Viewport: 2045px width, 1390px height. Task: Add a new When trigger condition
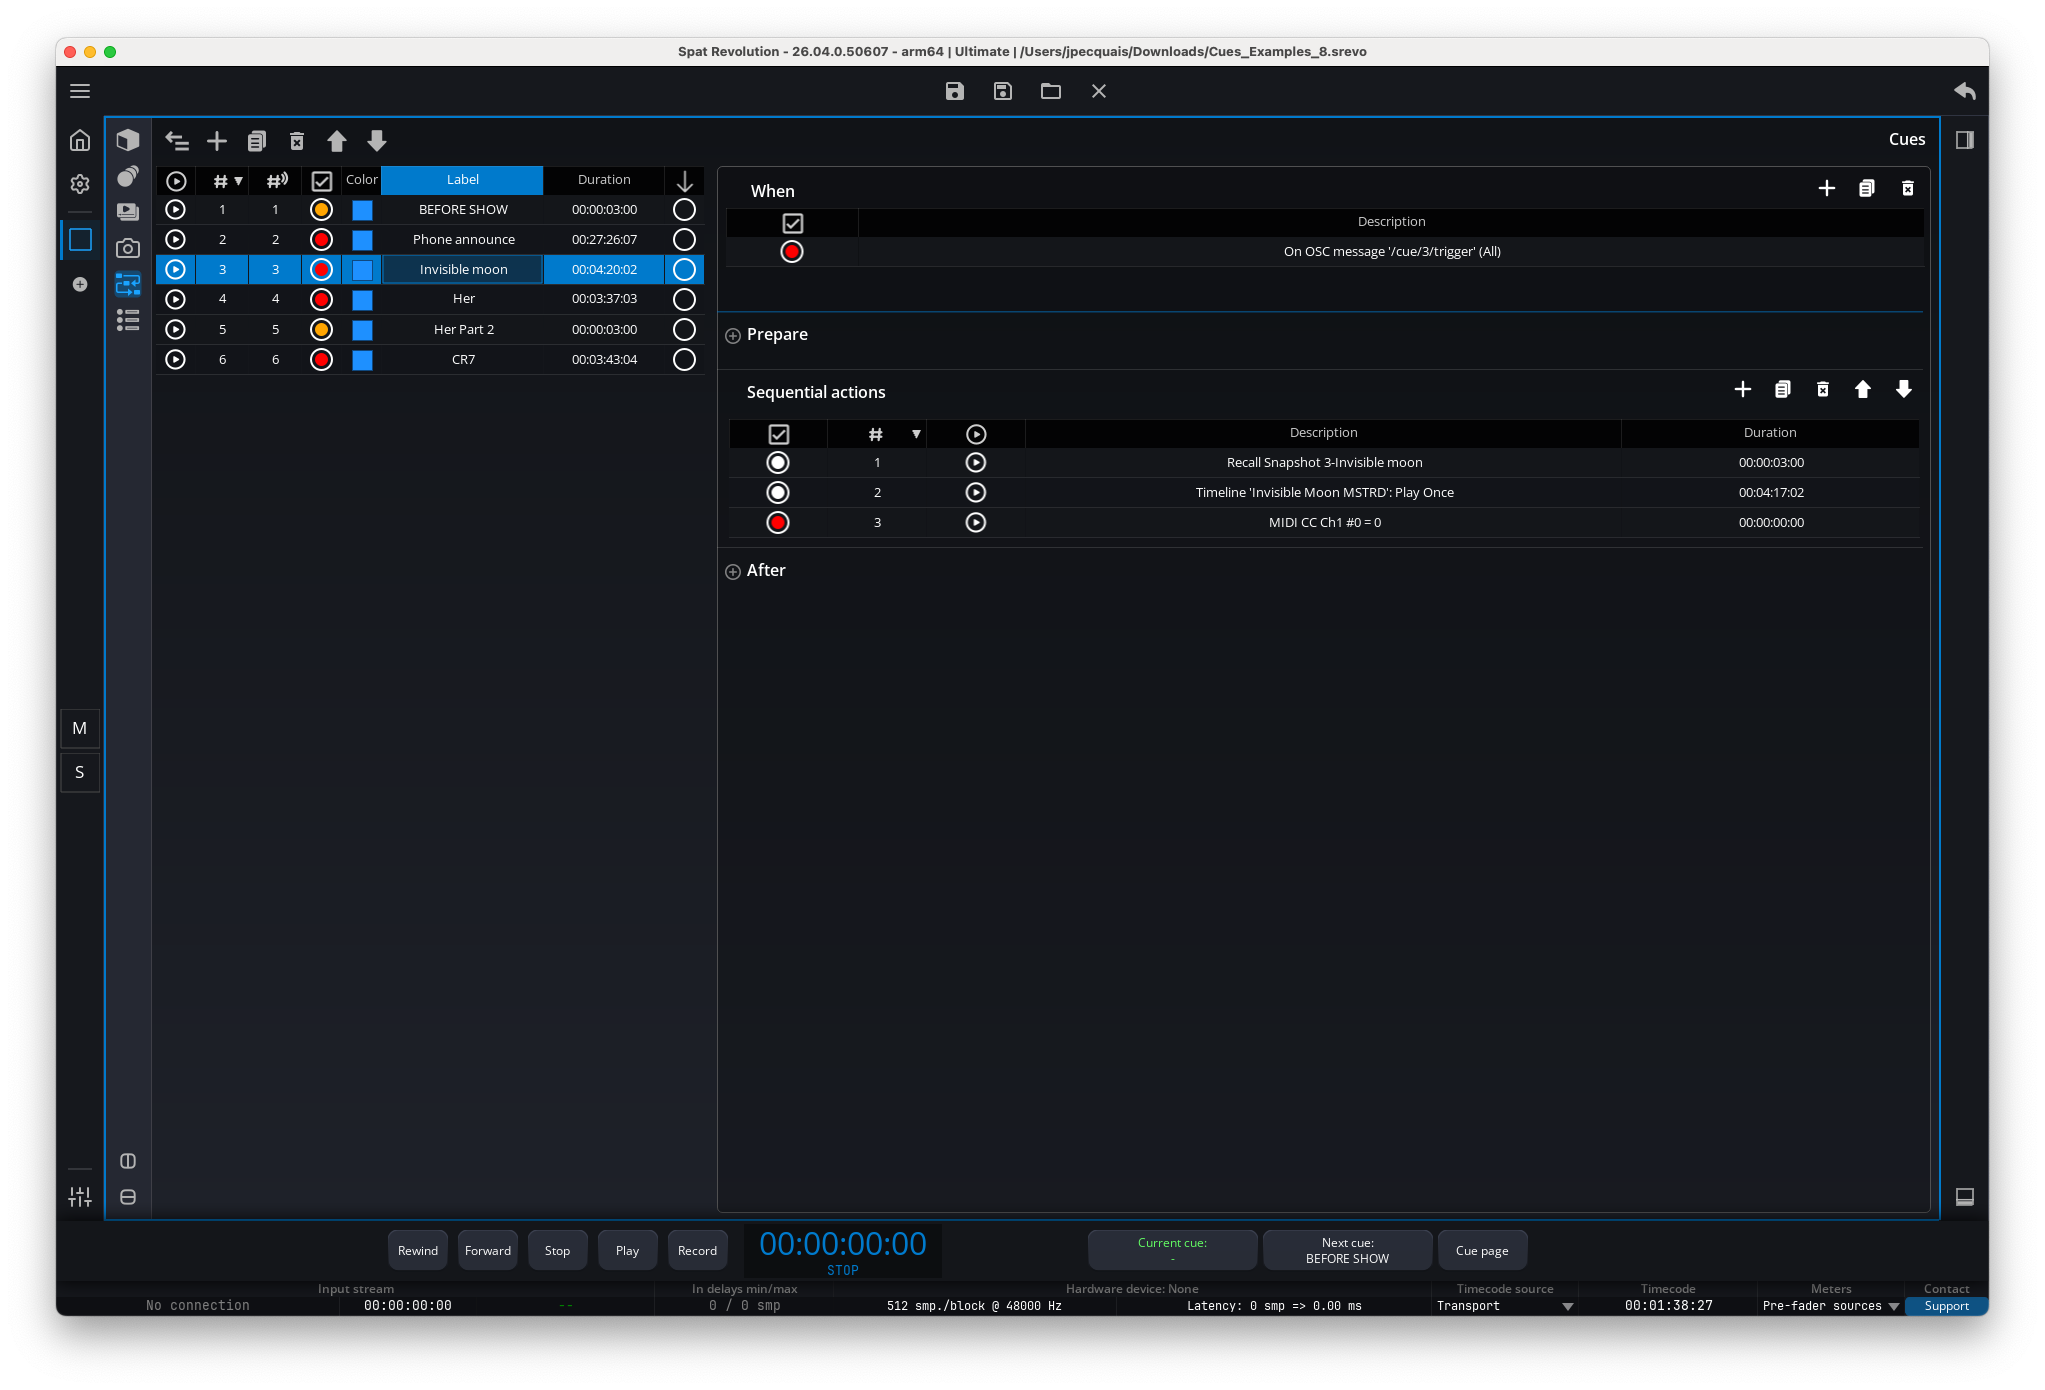(x=1826, y=189)
